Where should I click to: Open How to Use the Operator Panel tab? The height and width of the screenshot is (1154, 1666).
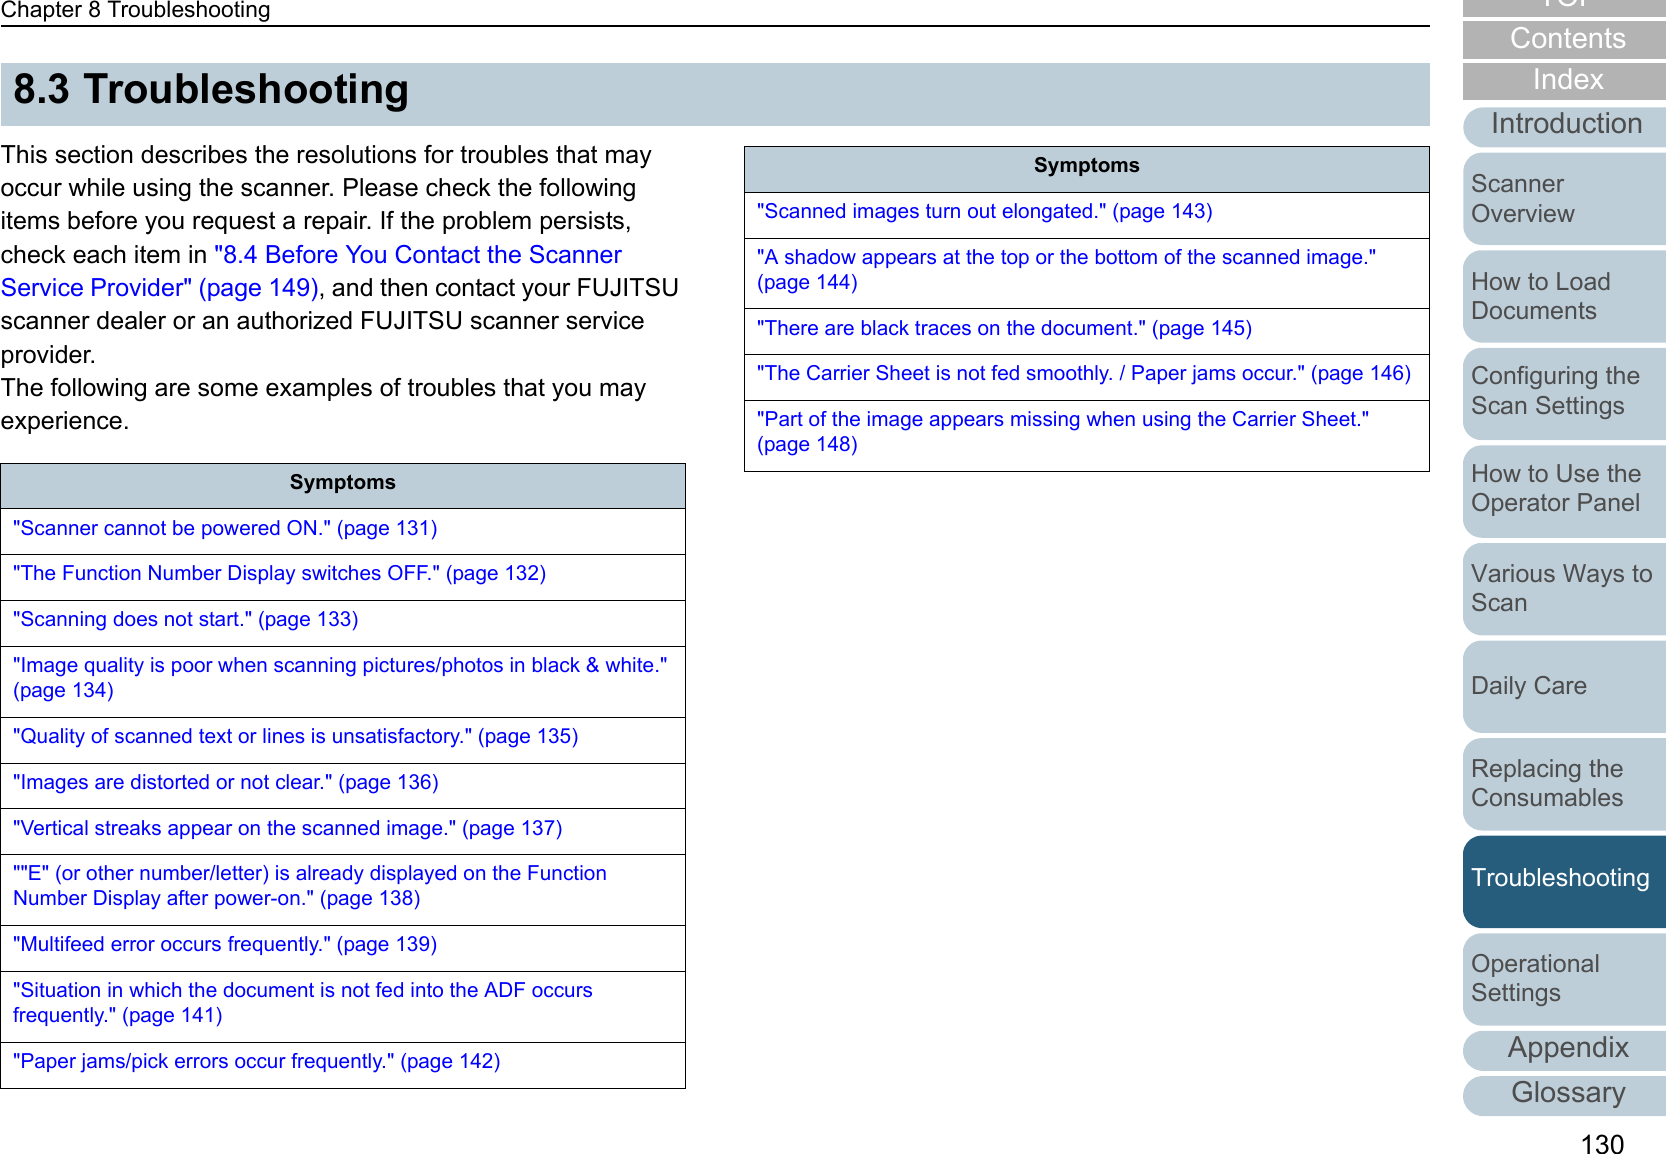click(x=1564, y=490)
